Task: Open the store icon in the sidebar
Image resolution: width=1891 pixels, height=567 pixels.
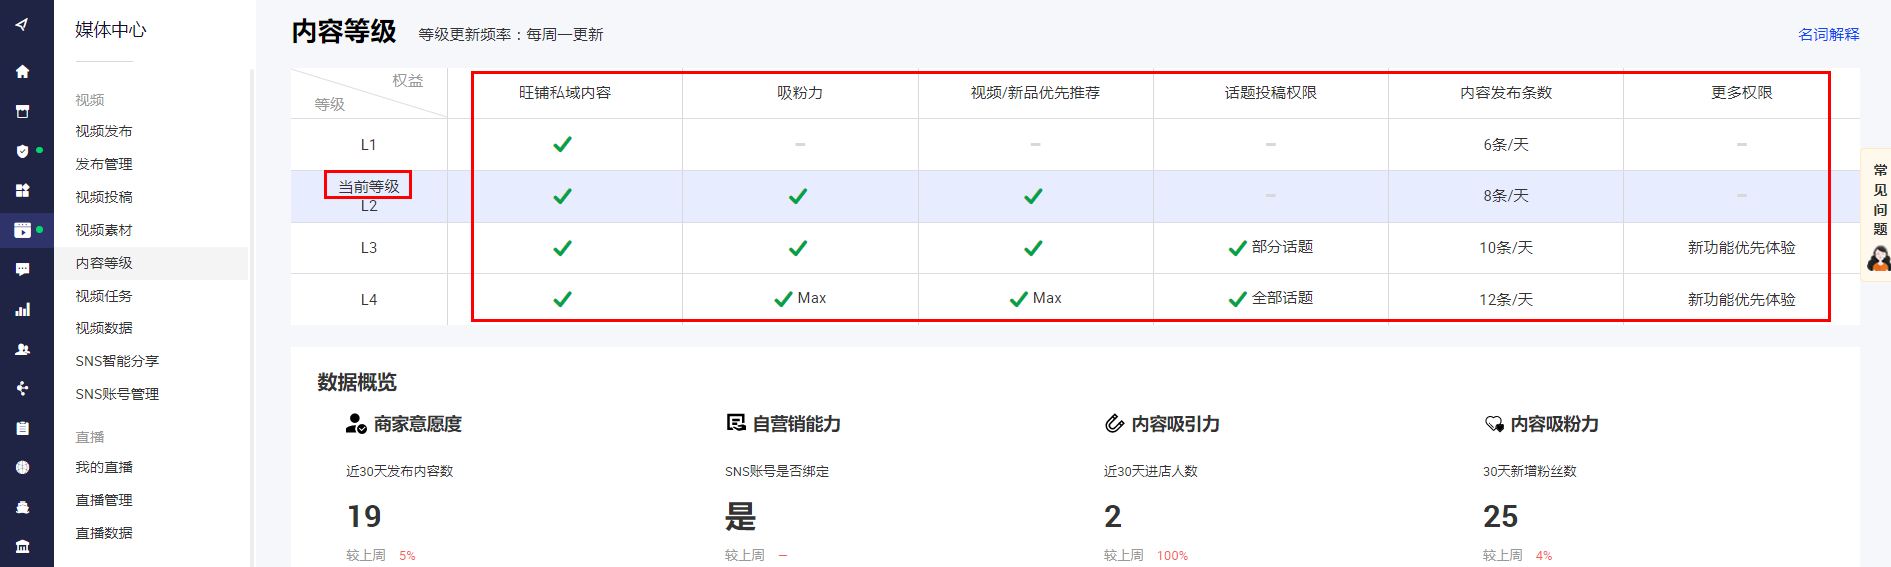Action: [x=22, y=112]
